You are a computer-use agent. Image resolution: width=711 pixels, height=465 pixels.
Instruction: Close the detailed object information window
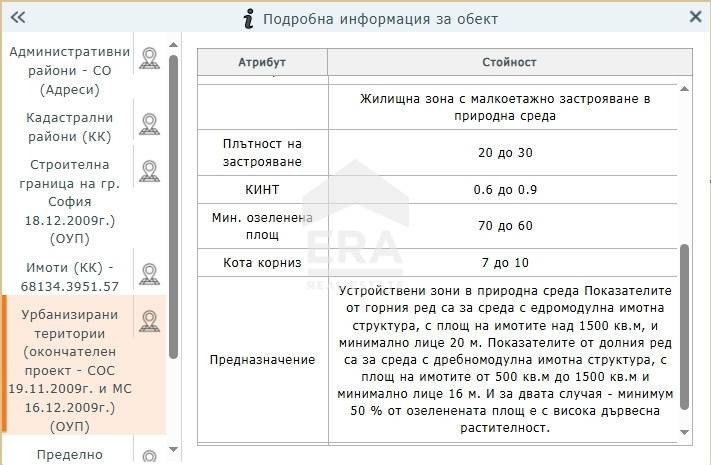point(695,17)
